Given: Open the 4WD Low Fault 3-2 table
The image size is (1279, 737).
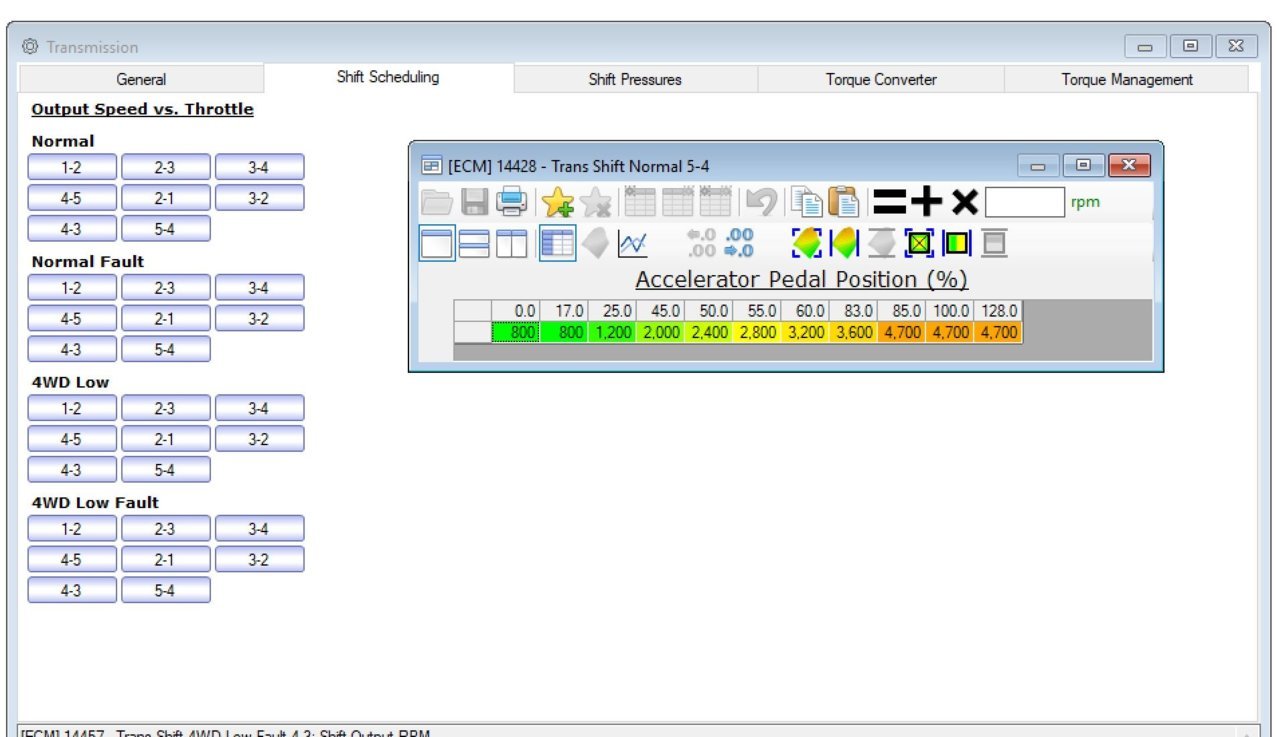Looking at the screenshot, I should (260, 560).
